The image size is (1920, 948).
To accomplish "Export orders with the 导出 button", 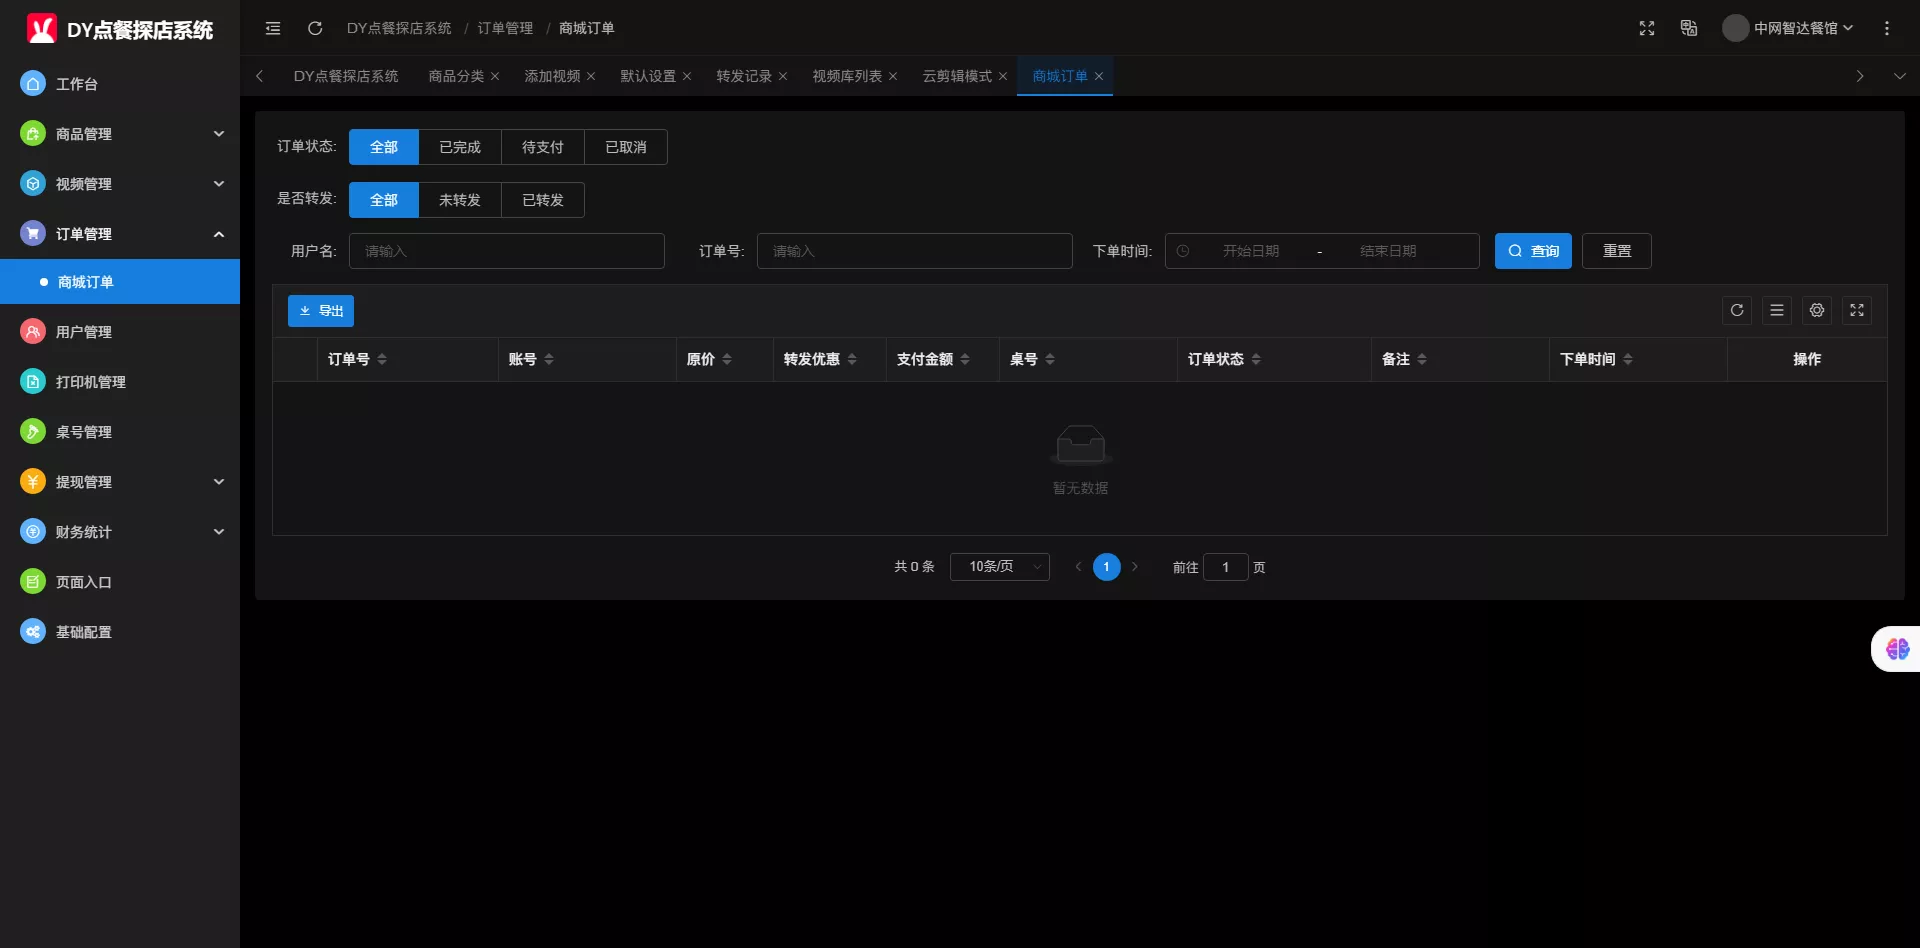I will 321,311.
